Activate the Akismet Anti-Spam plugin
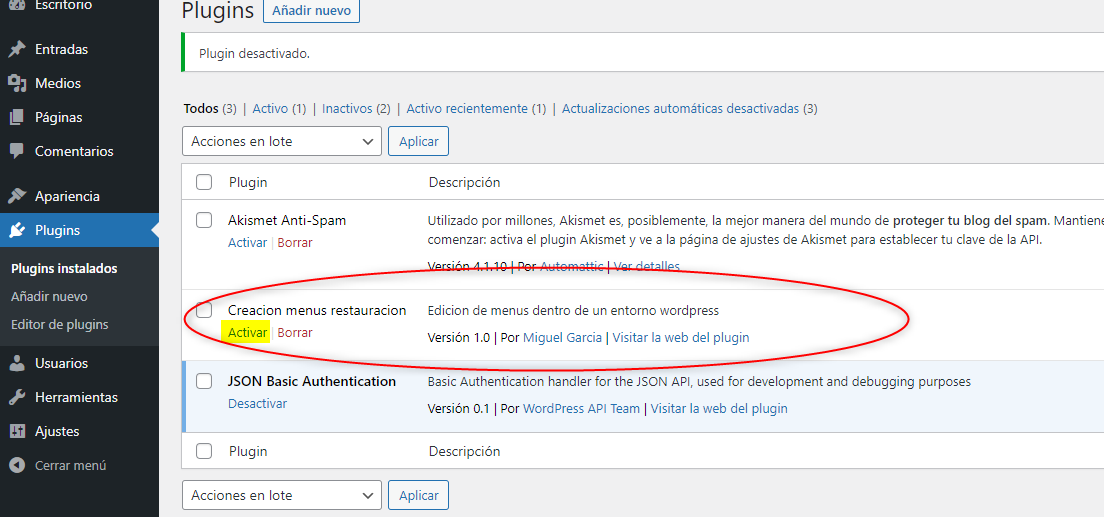The width and height of the screenshot is (1104, 517). click(x=247, y=242)
